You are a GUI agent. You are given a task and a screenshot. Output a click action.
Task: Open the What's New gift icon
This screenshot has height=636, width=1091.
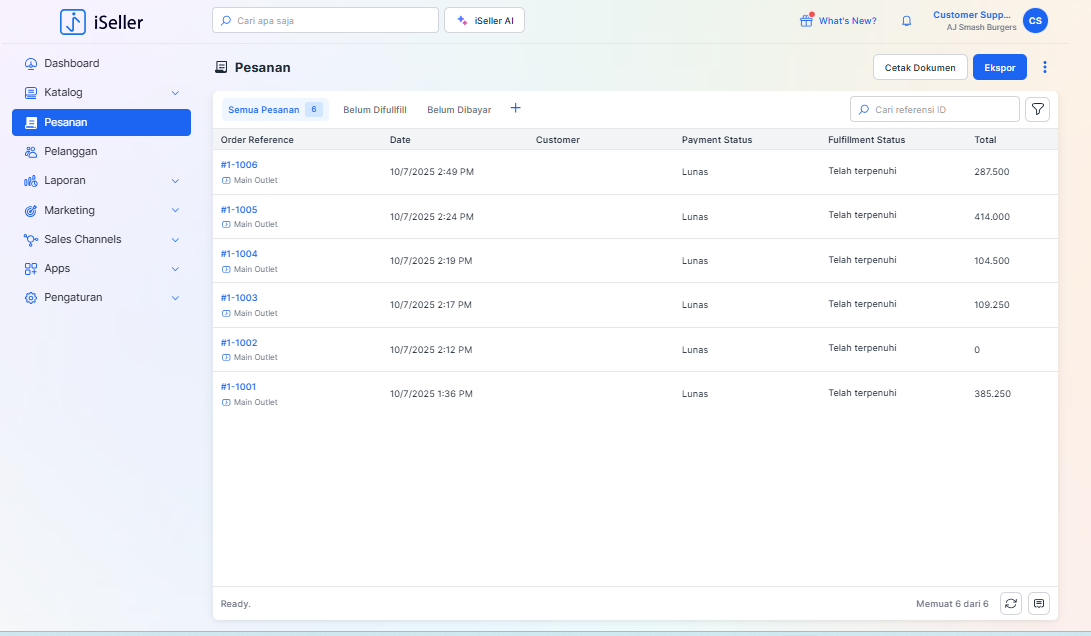pos(806,21)
